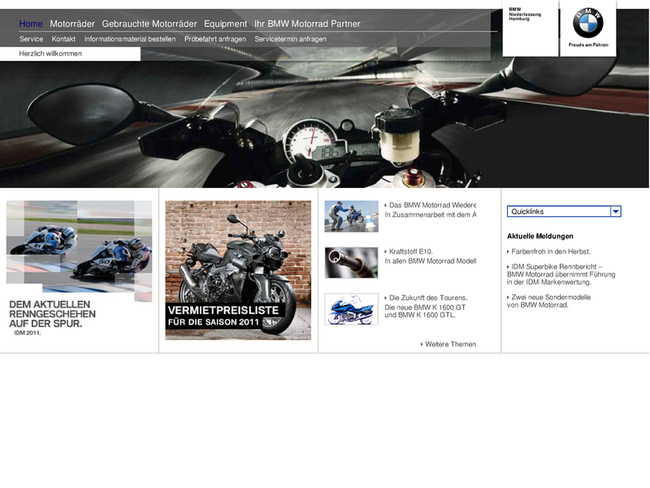Open Ihr BMW Motorrad Partner menu
The image size is (650, 488).
[x=307, y=24]
